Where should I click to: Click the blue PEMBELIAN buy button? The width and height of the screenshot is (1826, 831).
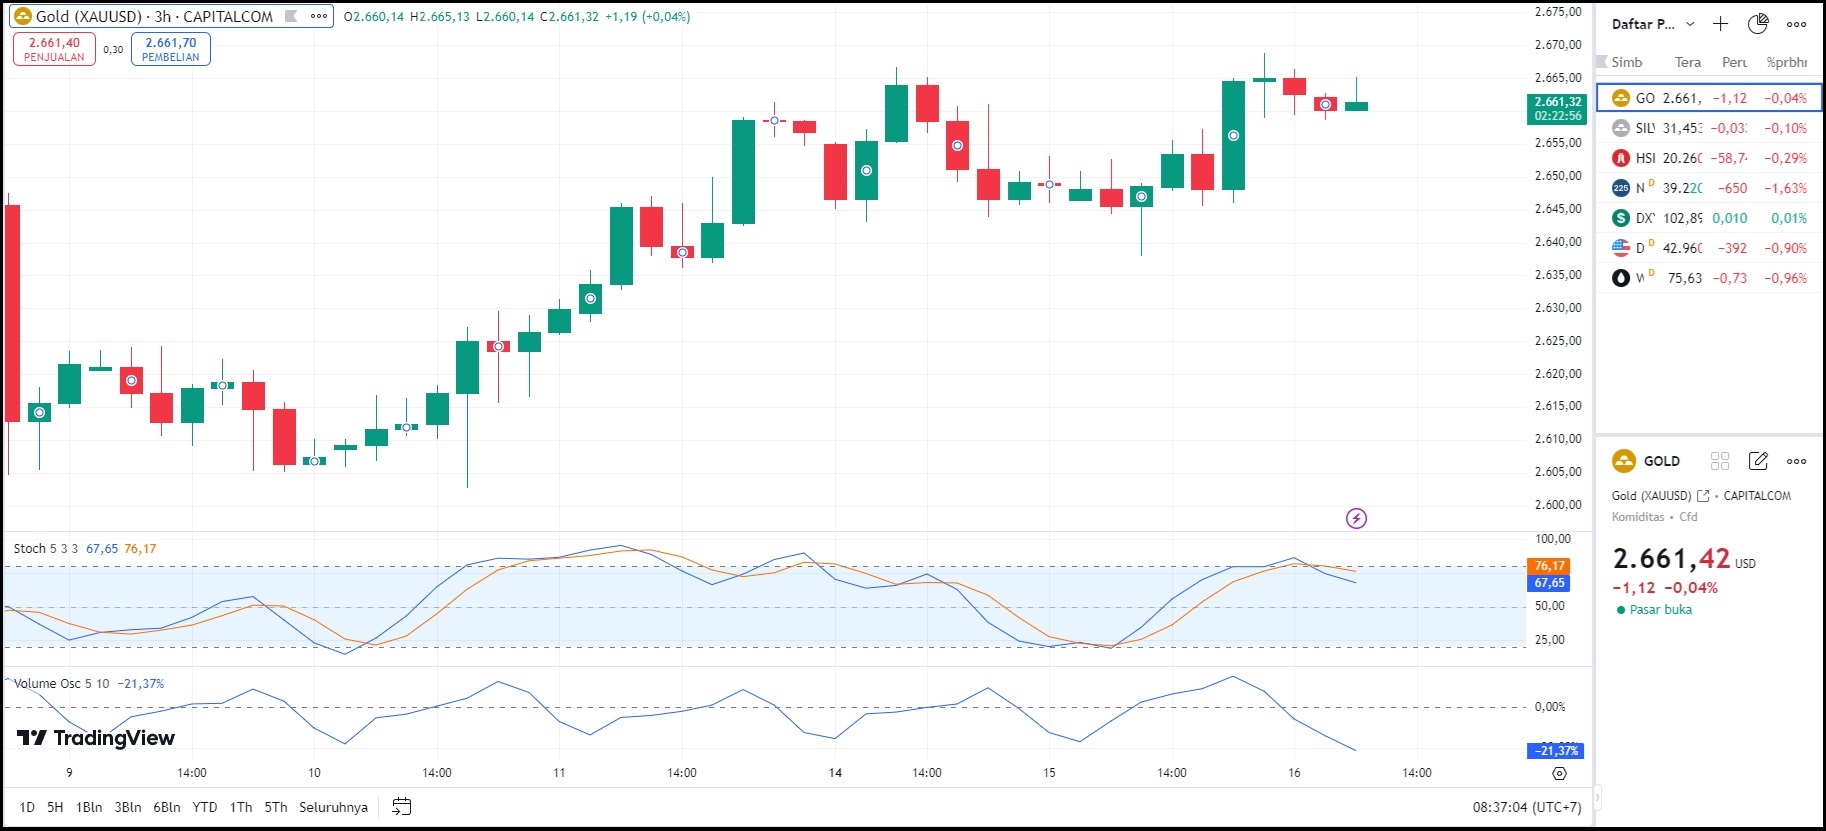tap(171, 49)
